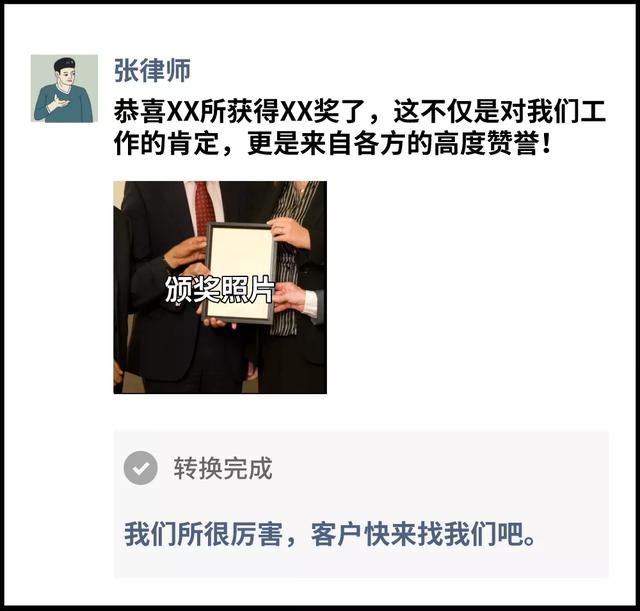This screenshot has height=611, width=640.
Task: Open the award ceremony photo thumbnail
Action: [x=220, y=287]
